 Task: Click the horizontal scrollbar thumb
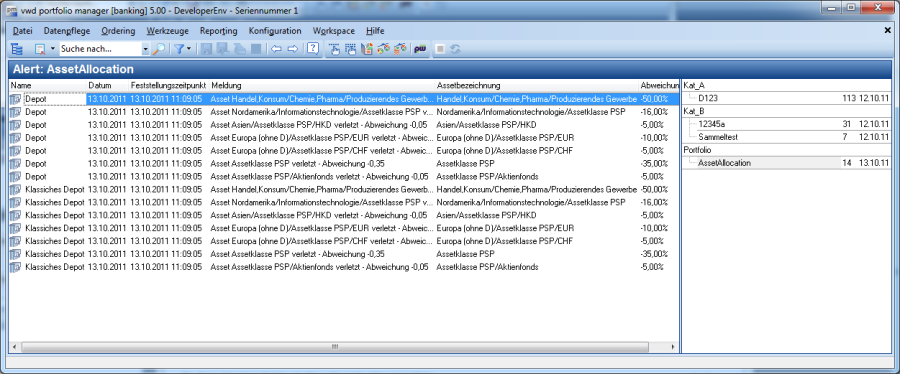click(x=334, y=347)
